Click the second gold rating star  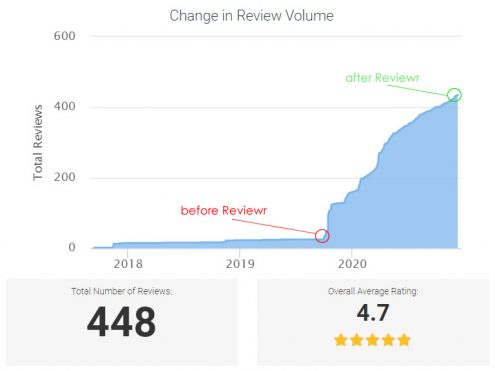pyautogui.click(x=357, y=340)
